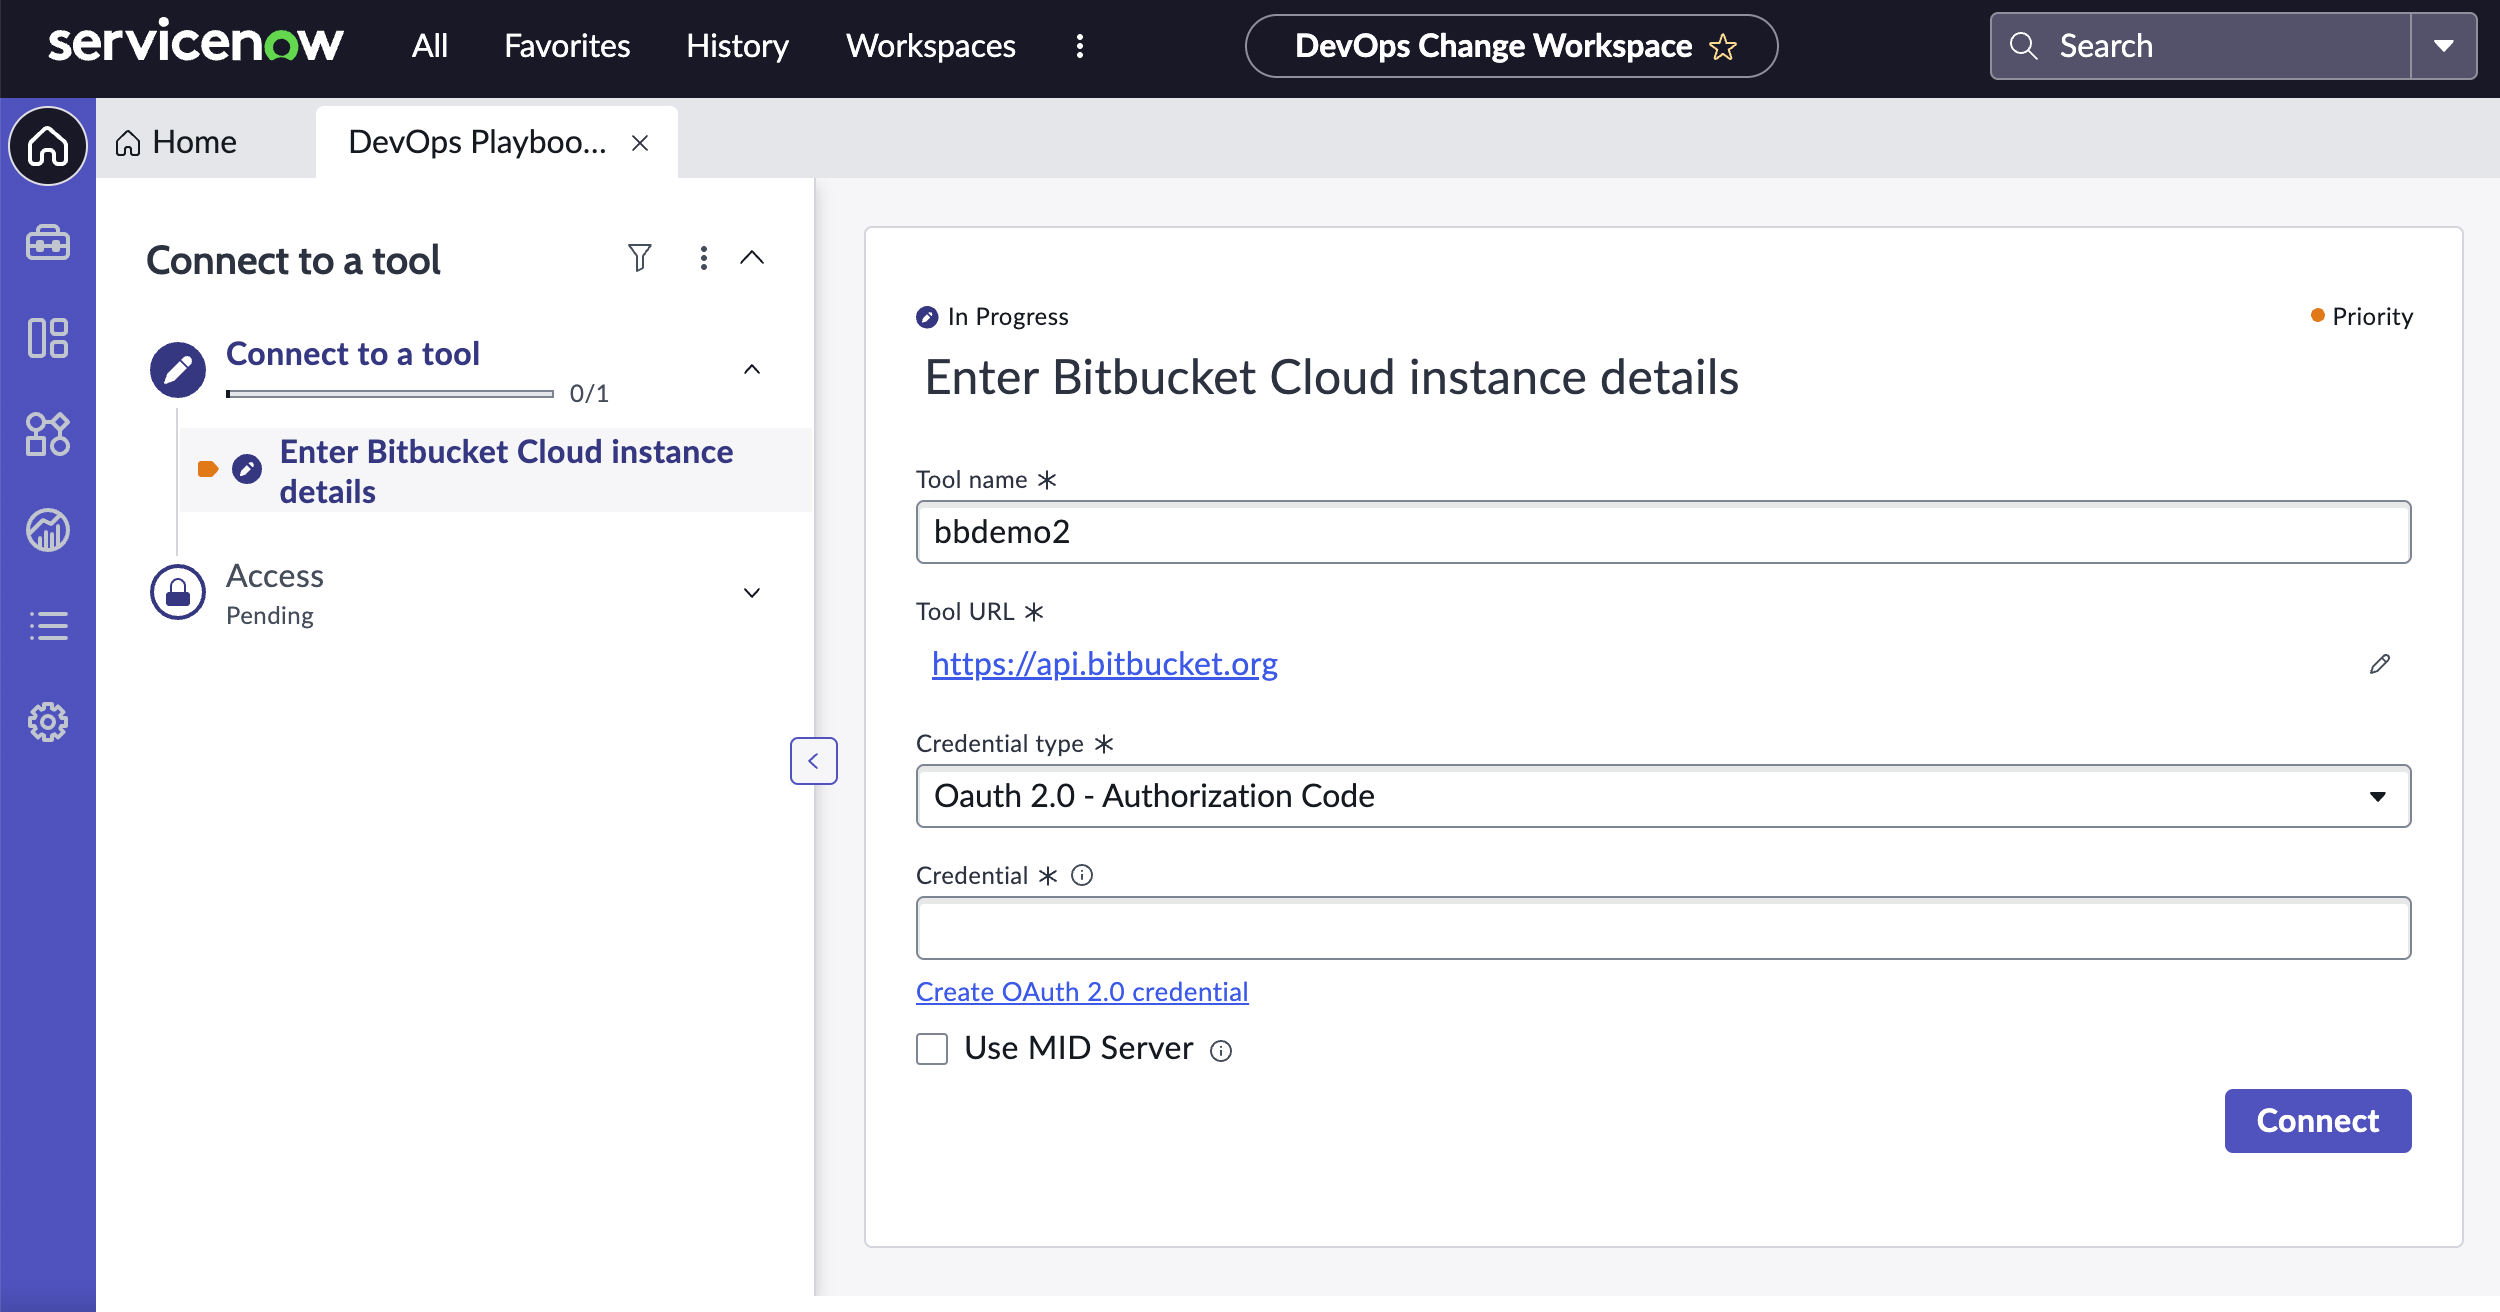The height and width of the screenshot is (1312, 2500).
Task: Open the api.bitbucket.org URL link
Action: [x=1105, y=664]
